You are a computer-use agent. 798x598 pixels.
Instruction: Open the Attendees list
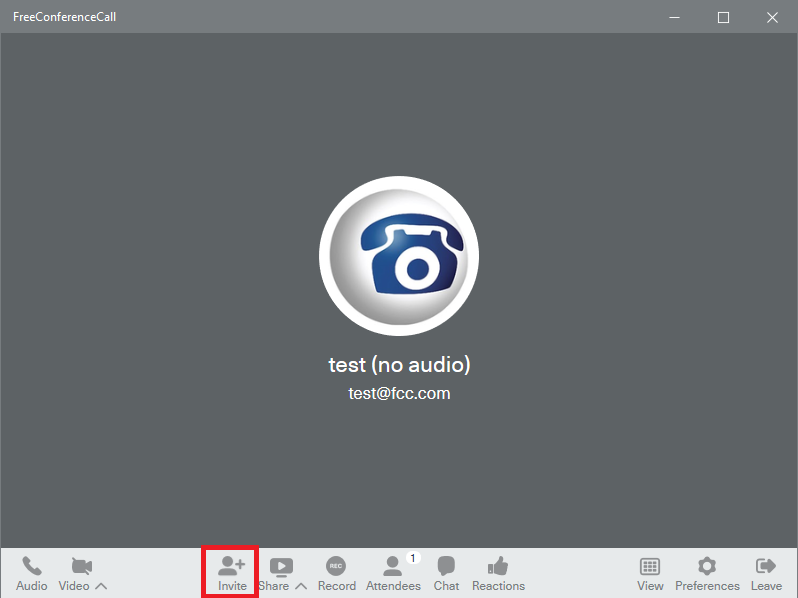pyautogui.click(x=392, y=568)
